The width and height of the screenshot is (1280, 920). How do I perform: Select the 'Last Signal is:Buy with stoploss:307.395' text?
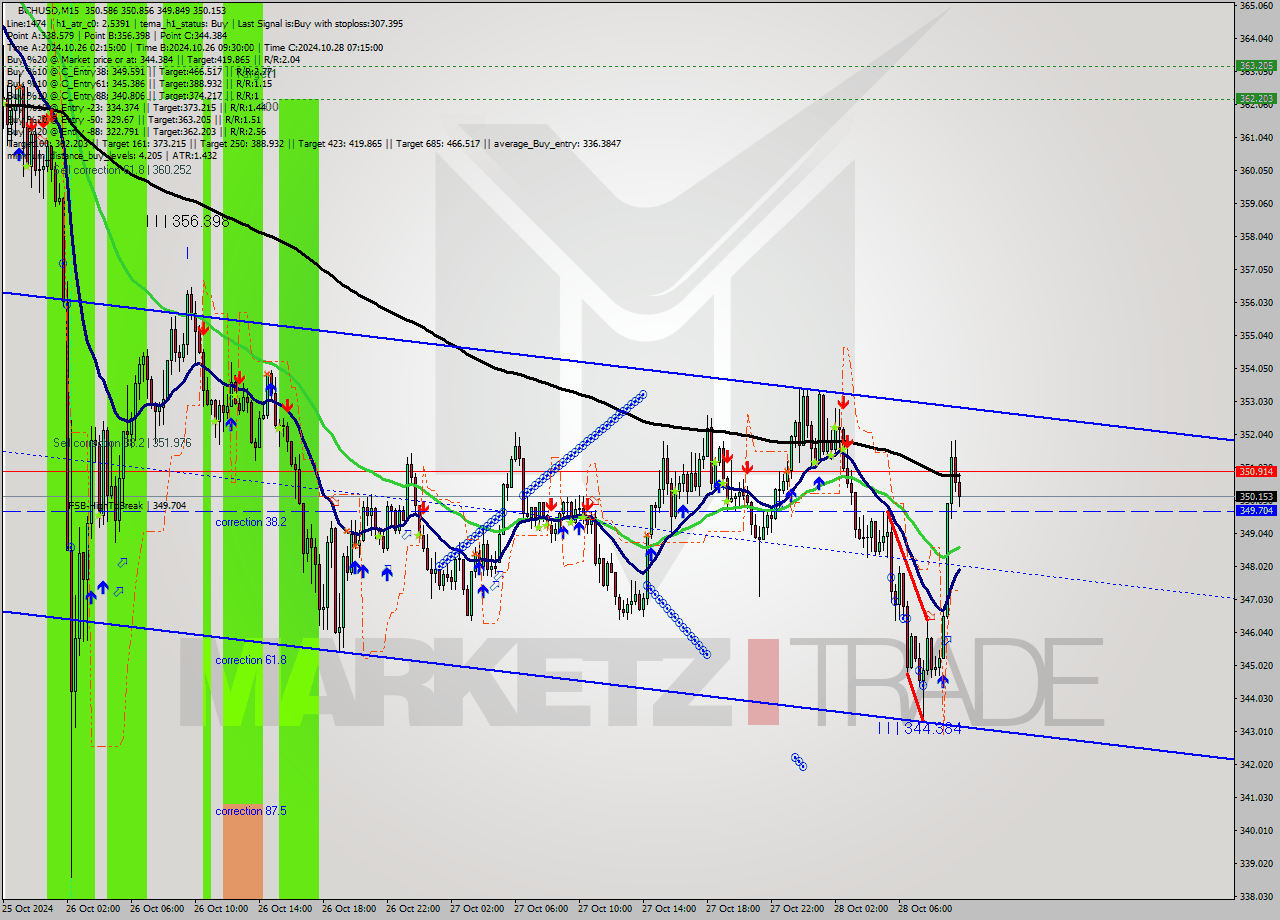coord(320,23)
